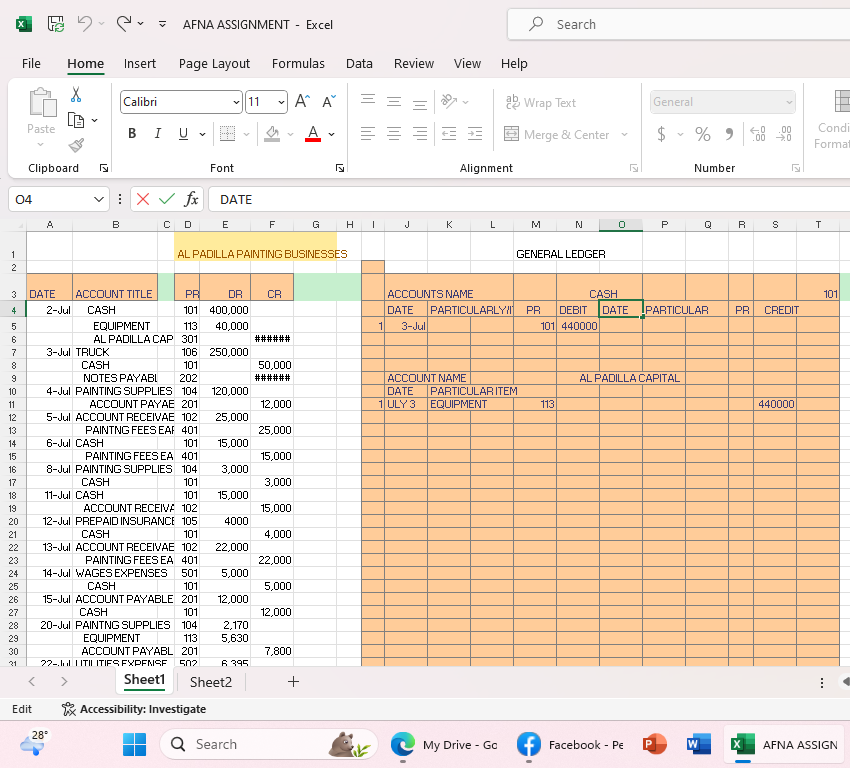Click the Paste clipboard icon

[42, 102]
